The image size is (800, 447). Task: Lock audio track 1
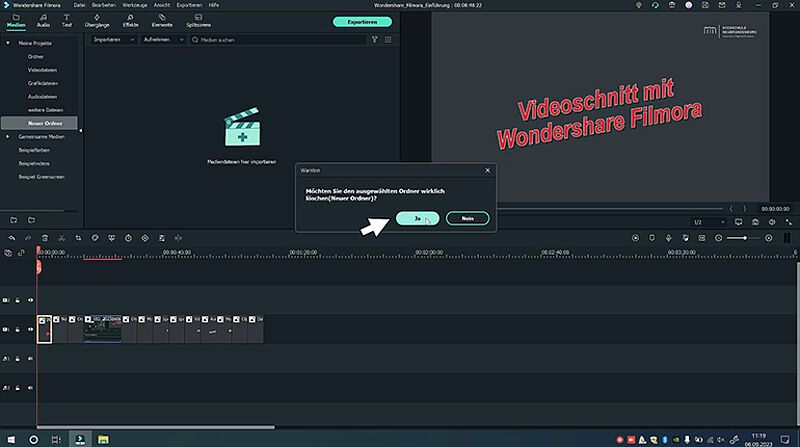pos(18,359)
